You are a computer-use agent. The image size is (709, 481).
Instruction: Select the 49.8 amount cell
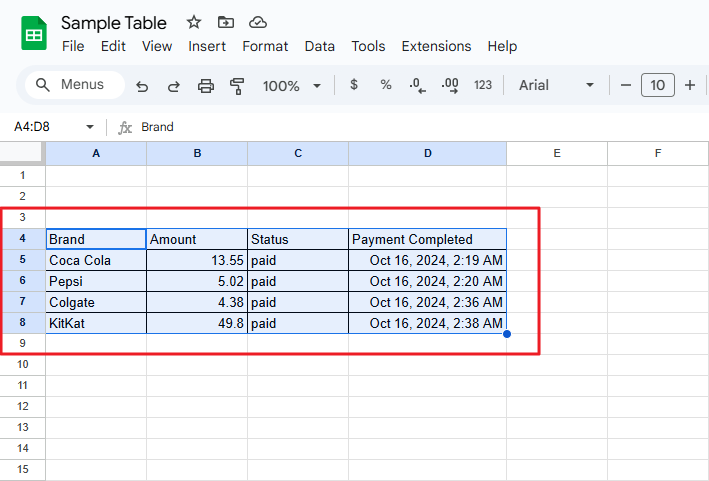coord(197,323)
